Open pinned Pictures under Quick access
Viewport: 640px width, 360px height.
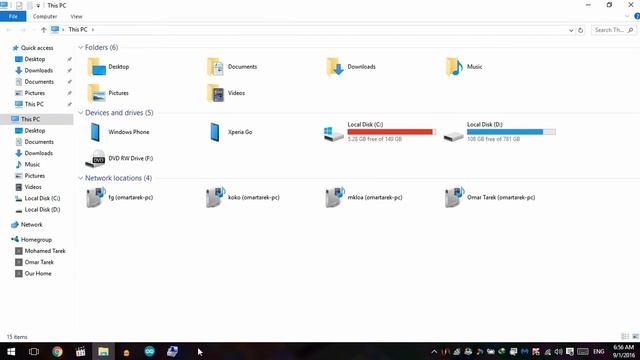pyautogui.click(x=30, y=93)
